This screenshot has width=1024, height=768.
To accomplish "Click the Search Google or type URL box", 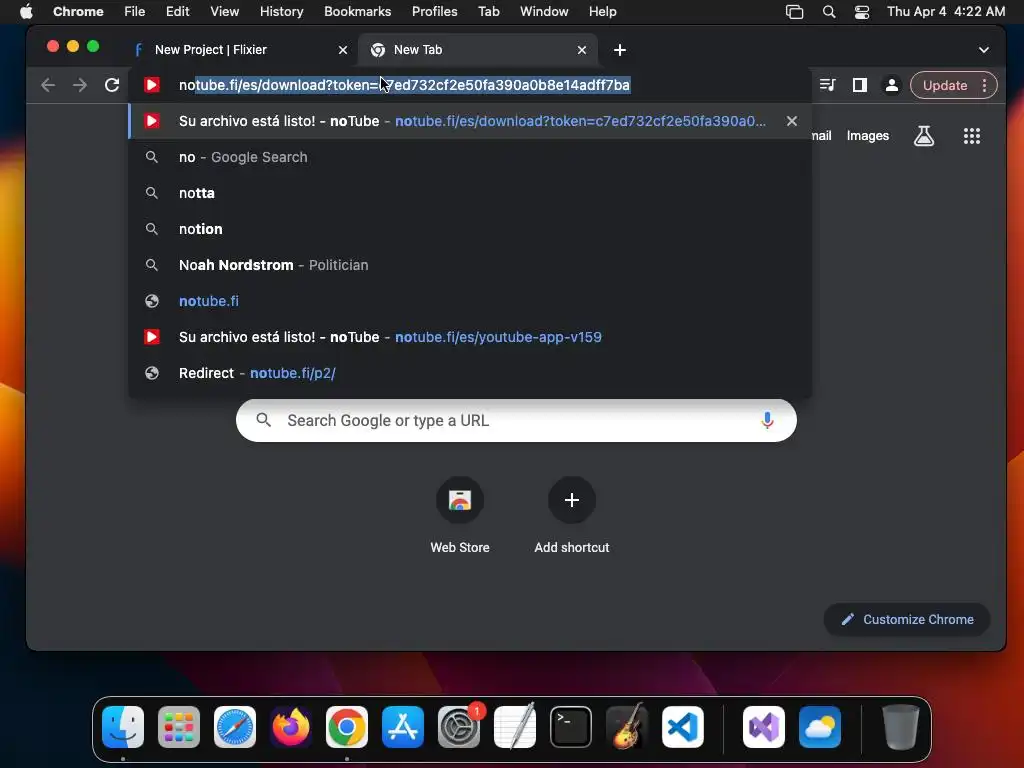I will point(516,421).
